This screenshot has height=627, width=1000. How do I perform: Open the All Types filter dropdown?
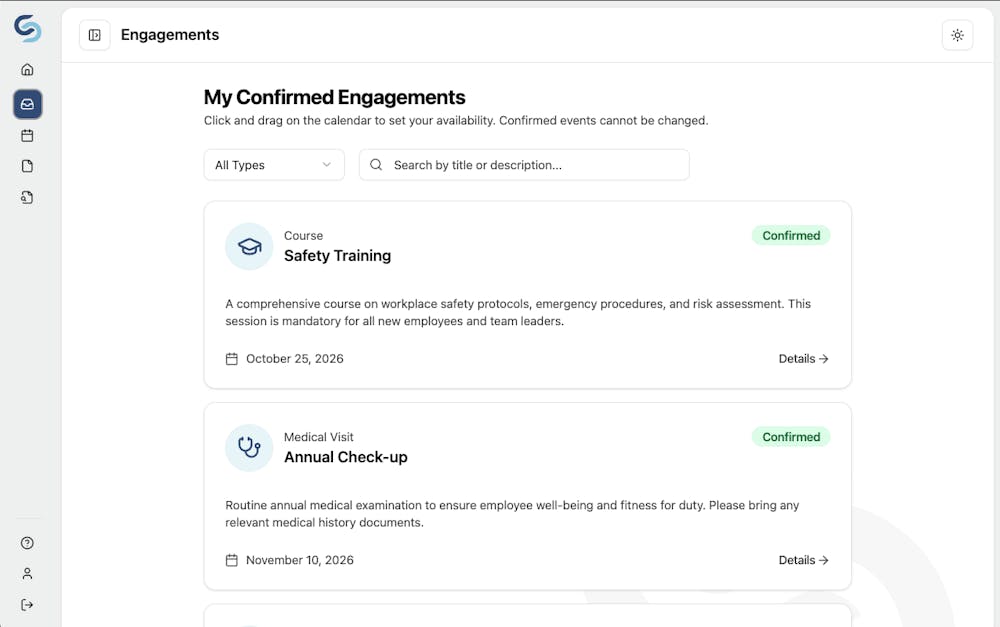[x=273, y=164]
